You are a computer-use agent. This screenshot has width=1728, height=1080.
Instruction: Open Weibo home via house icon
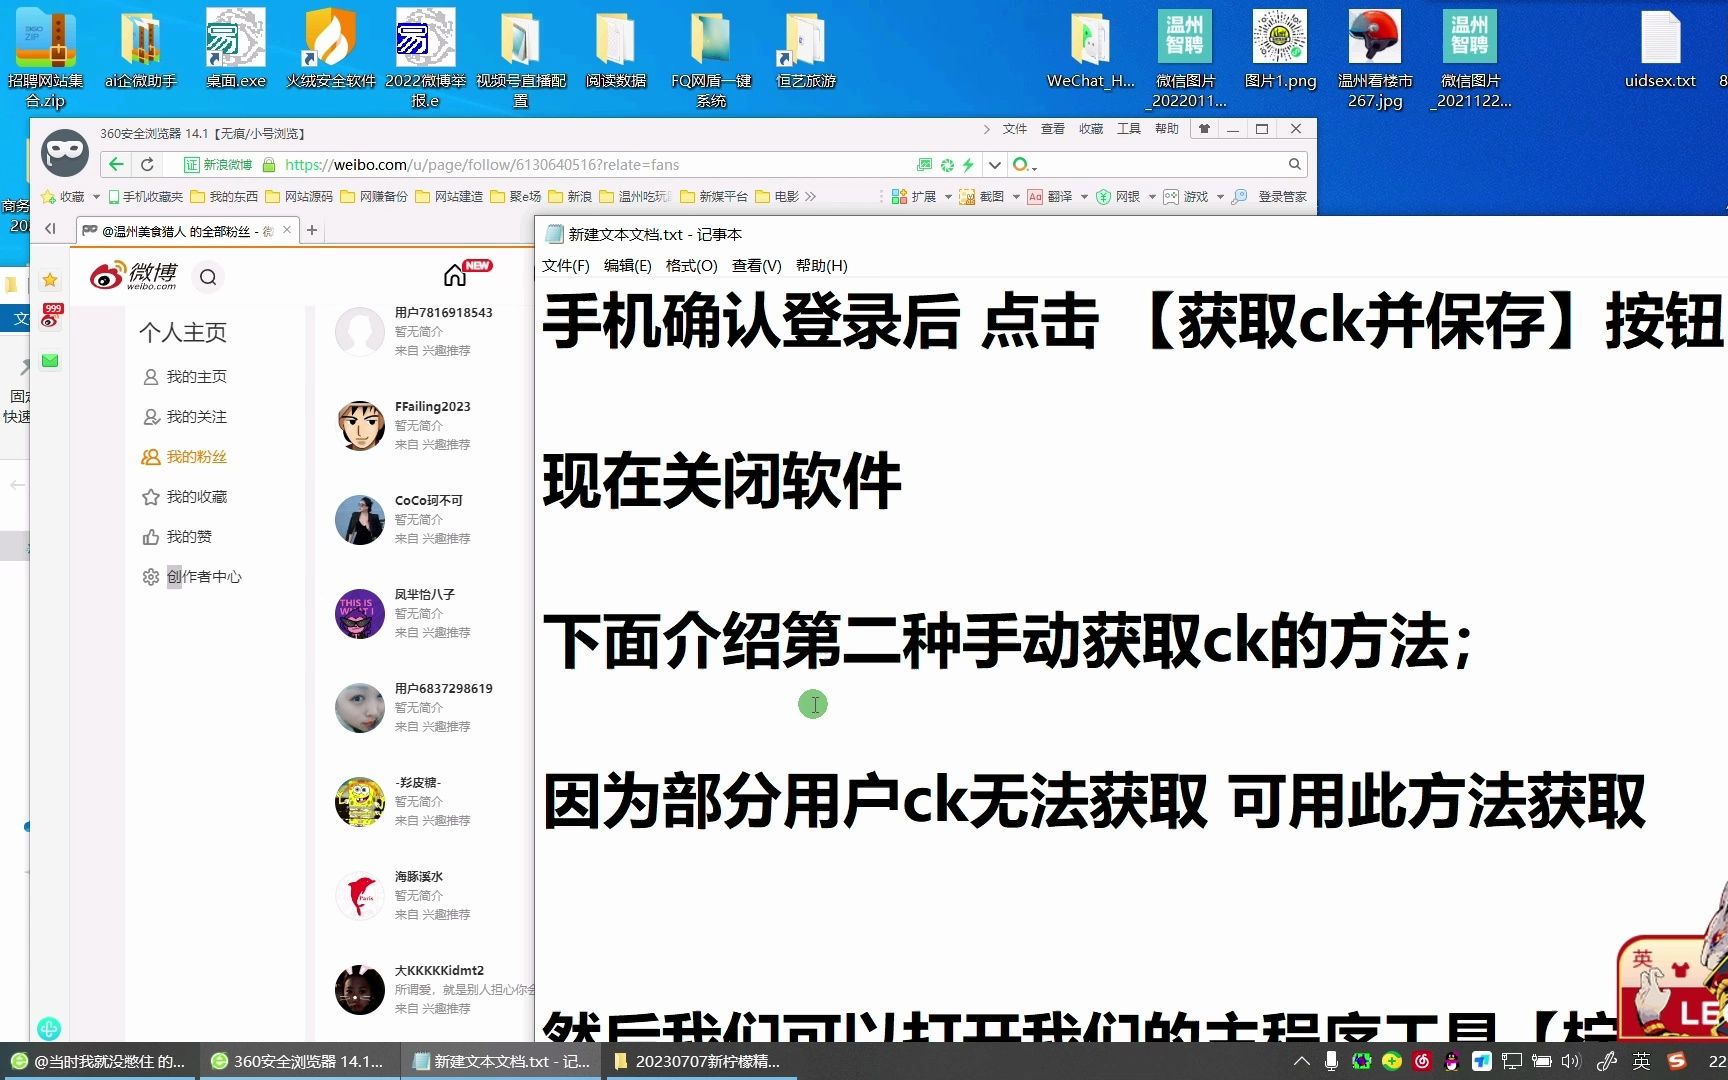[x=455, y=275]
